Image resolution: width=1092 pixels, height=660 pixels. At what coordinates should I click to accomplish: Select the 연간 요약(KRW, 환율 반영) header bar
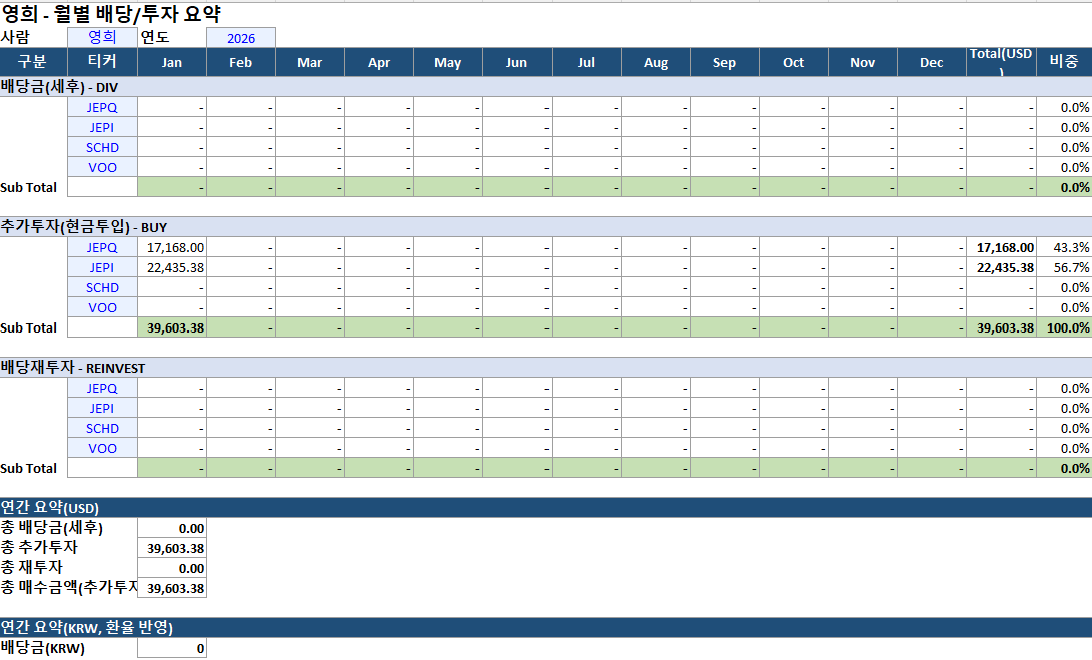546,627
